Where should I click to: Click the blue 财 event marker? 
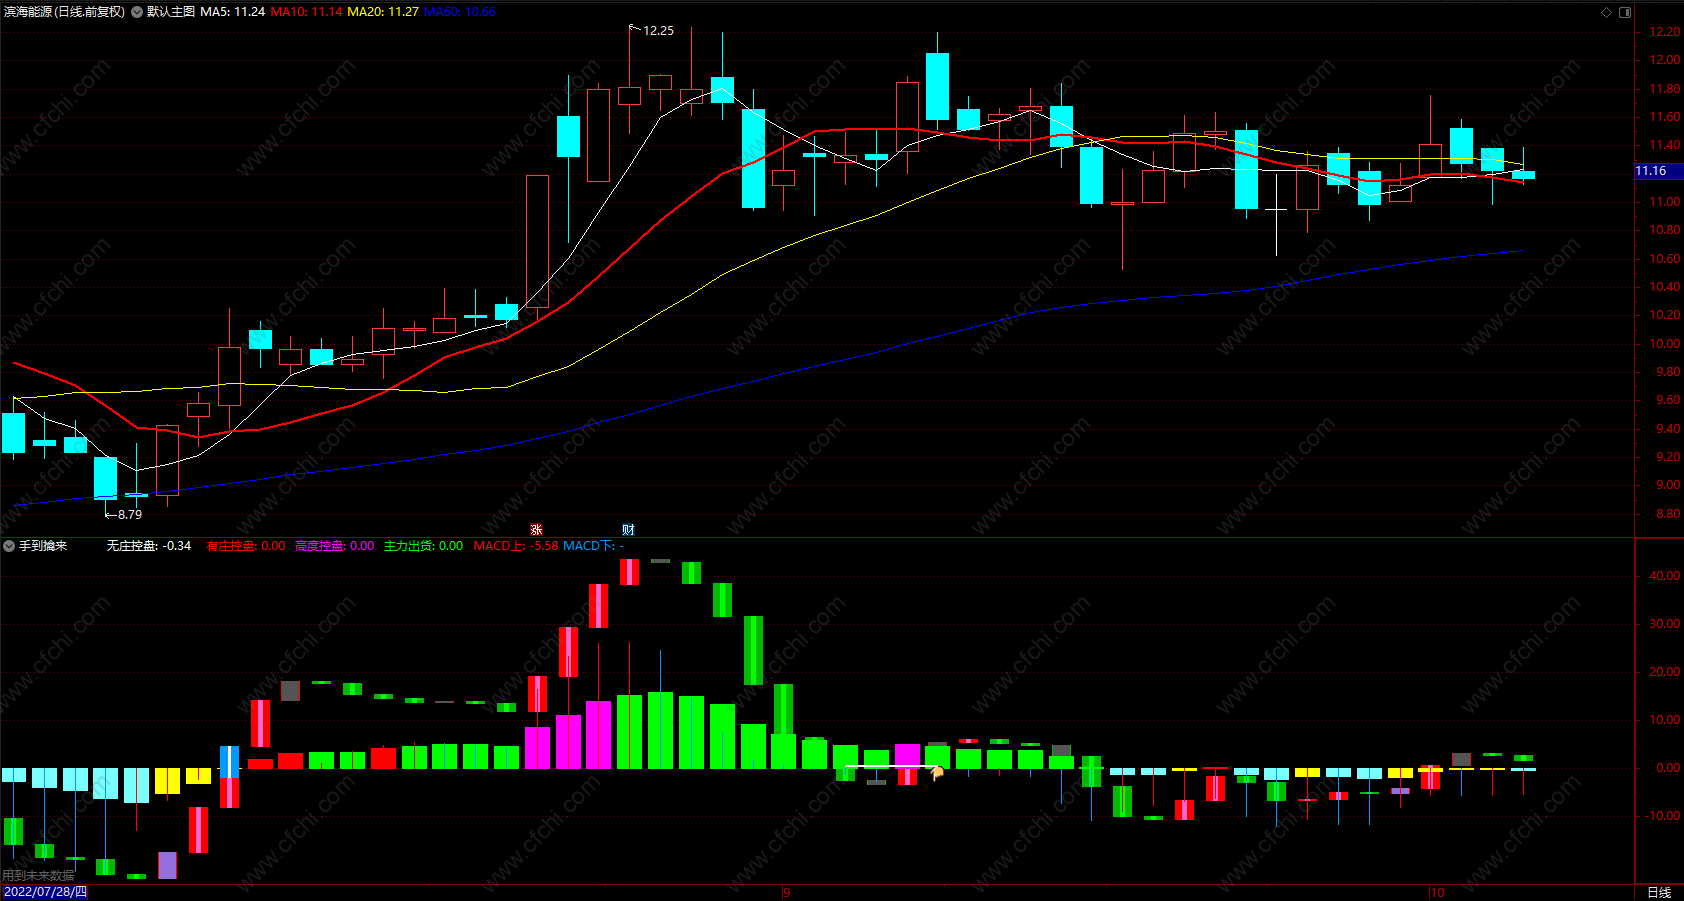[628, 529]
